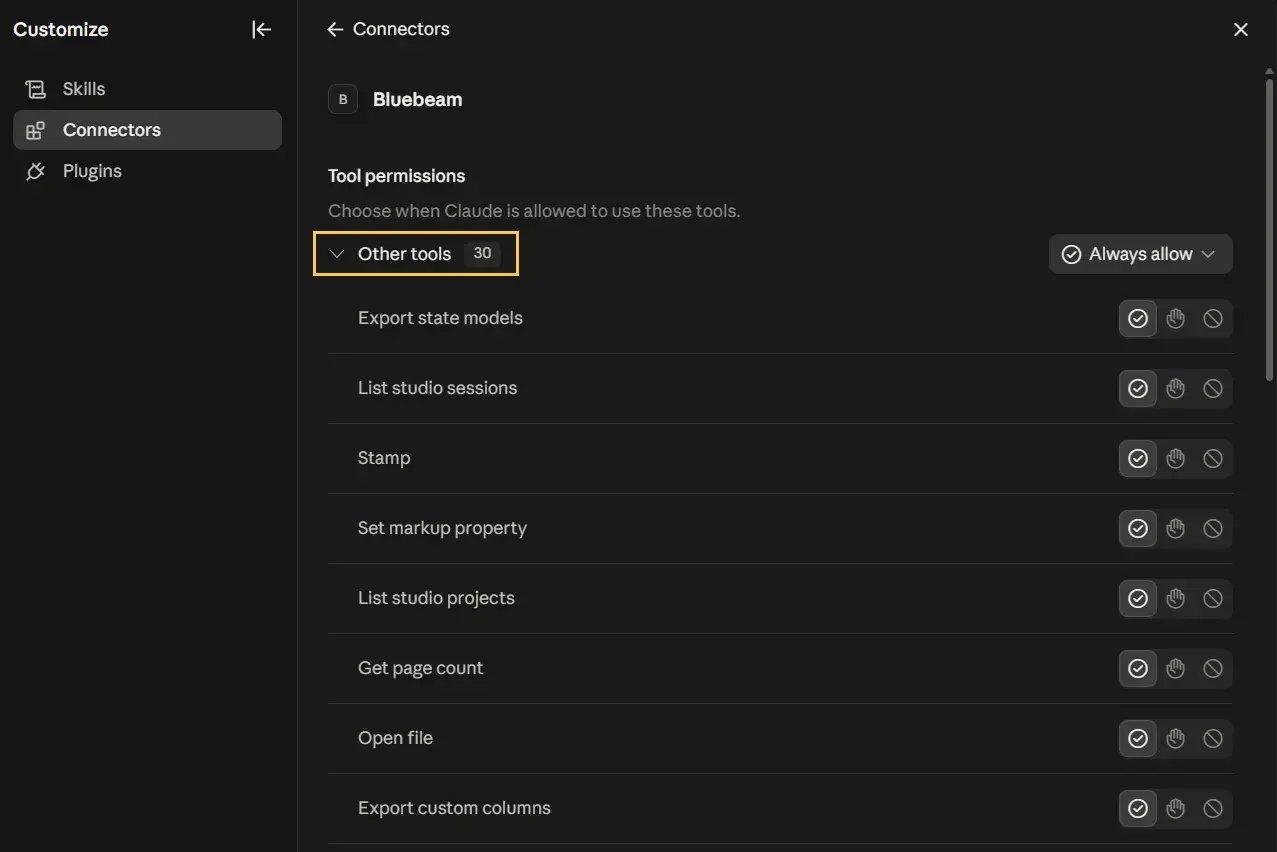This screenshot has height=852, width=1277.
Task: Require approval for Set markup property
Action: (x=1176, y=529)
